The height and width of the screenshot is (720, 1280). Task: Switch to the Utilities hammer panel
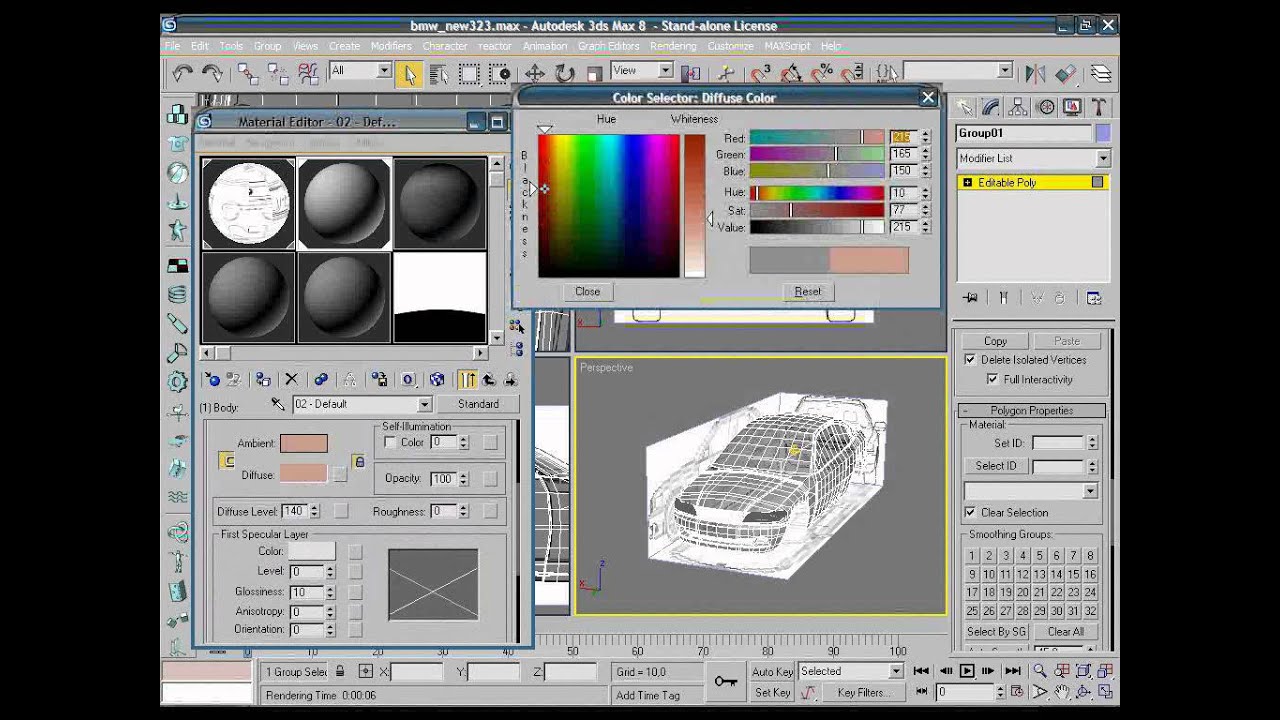(1099, 107)
